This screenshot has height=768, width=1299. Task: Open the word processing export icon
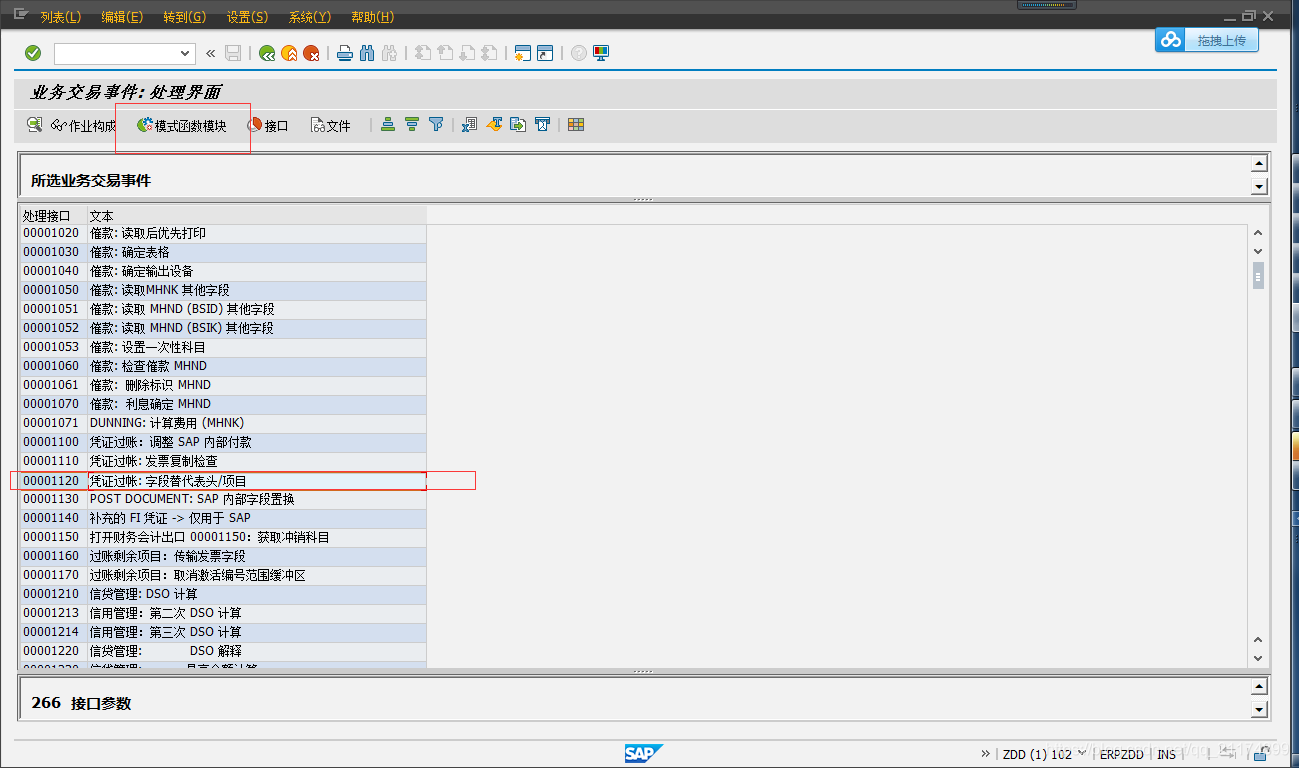(494, 125)
